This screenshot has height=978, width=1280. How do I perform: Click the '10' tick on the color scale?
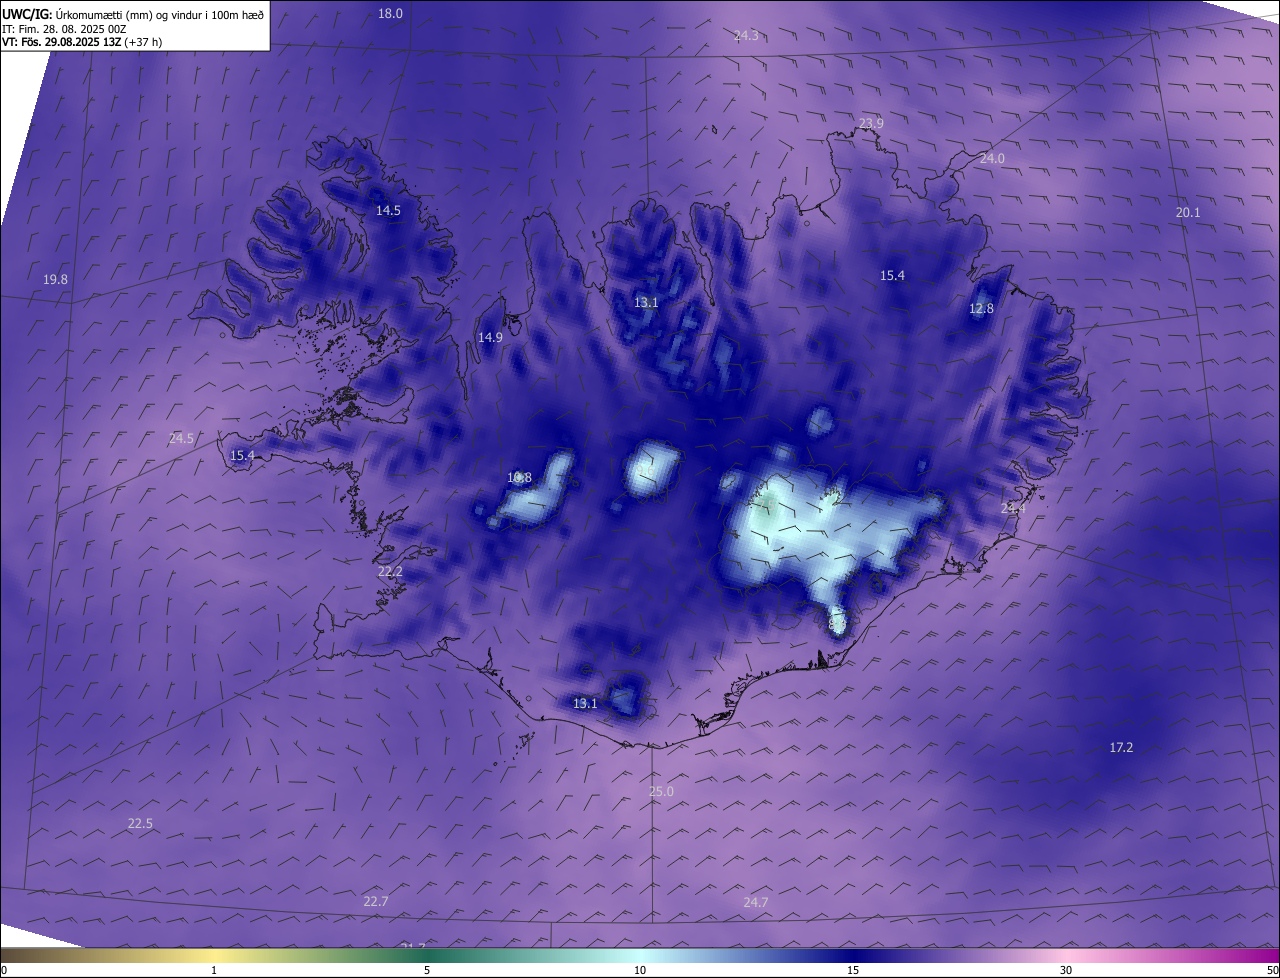click(x=640, y=970)
